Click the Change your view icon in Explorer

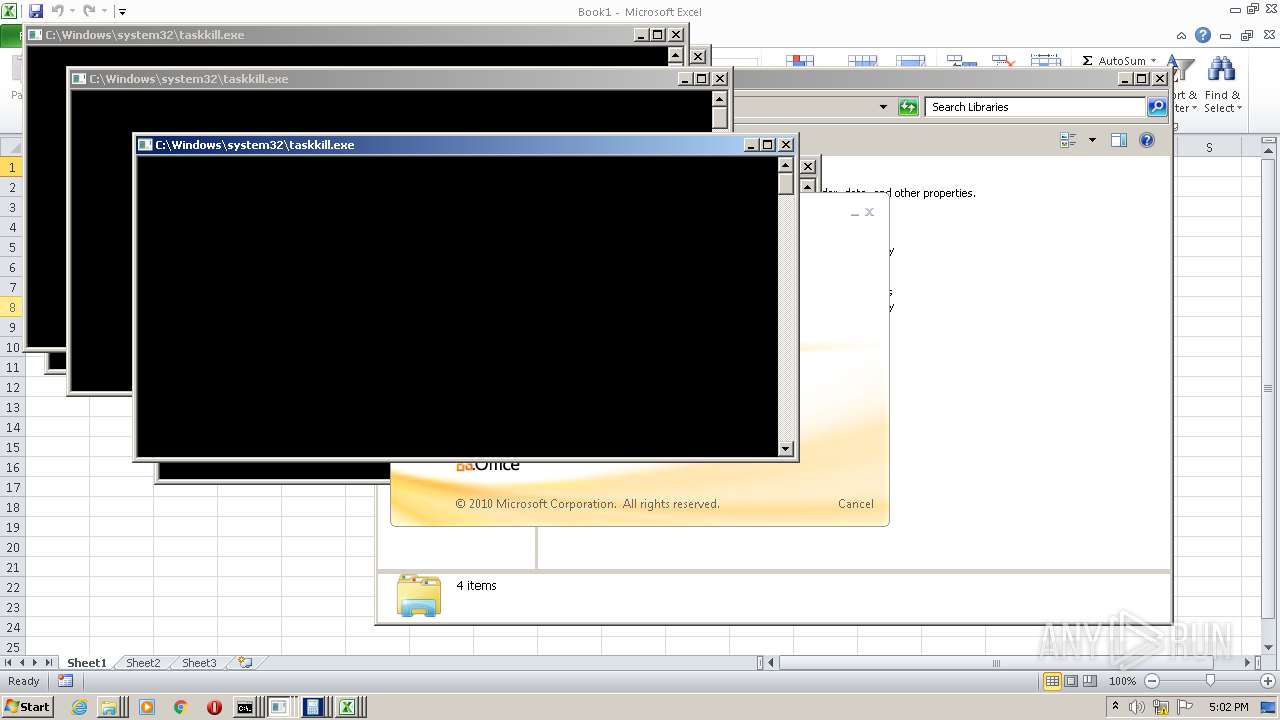[1068, 140]
